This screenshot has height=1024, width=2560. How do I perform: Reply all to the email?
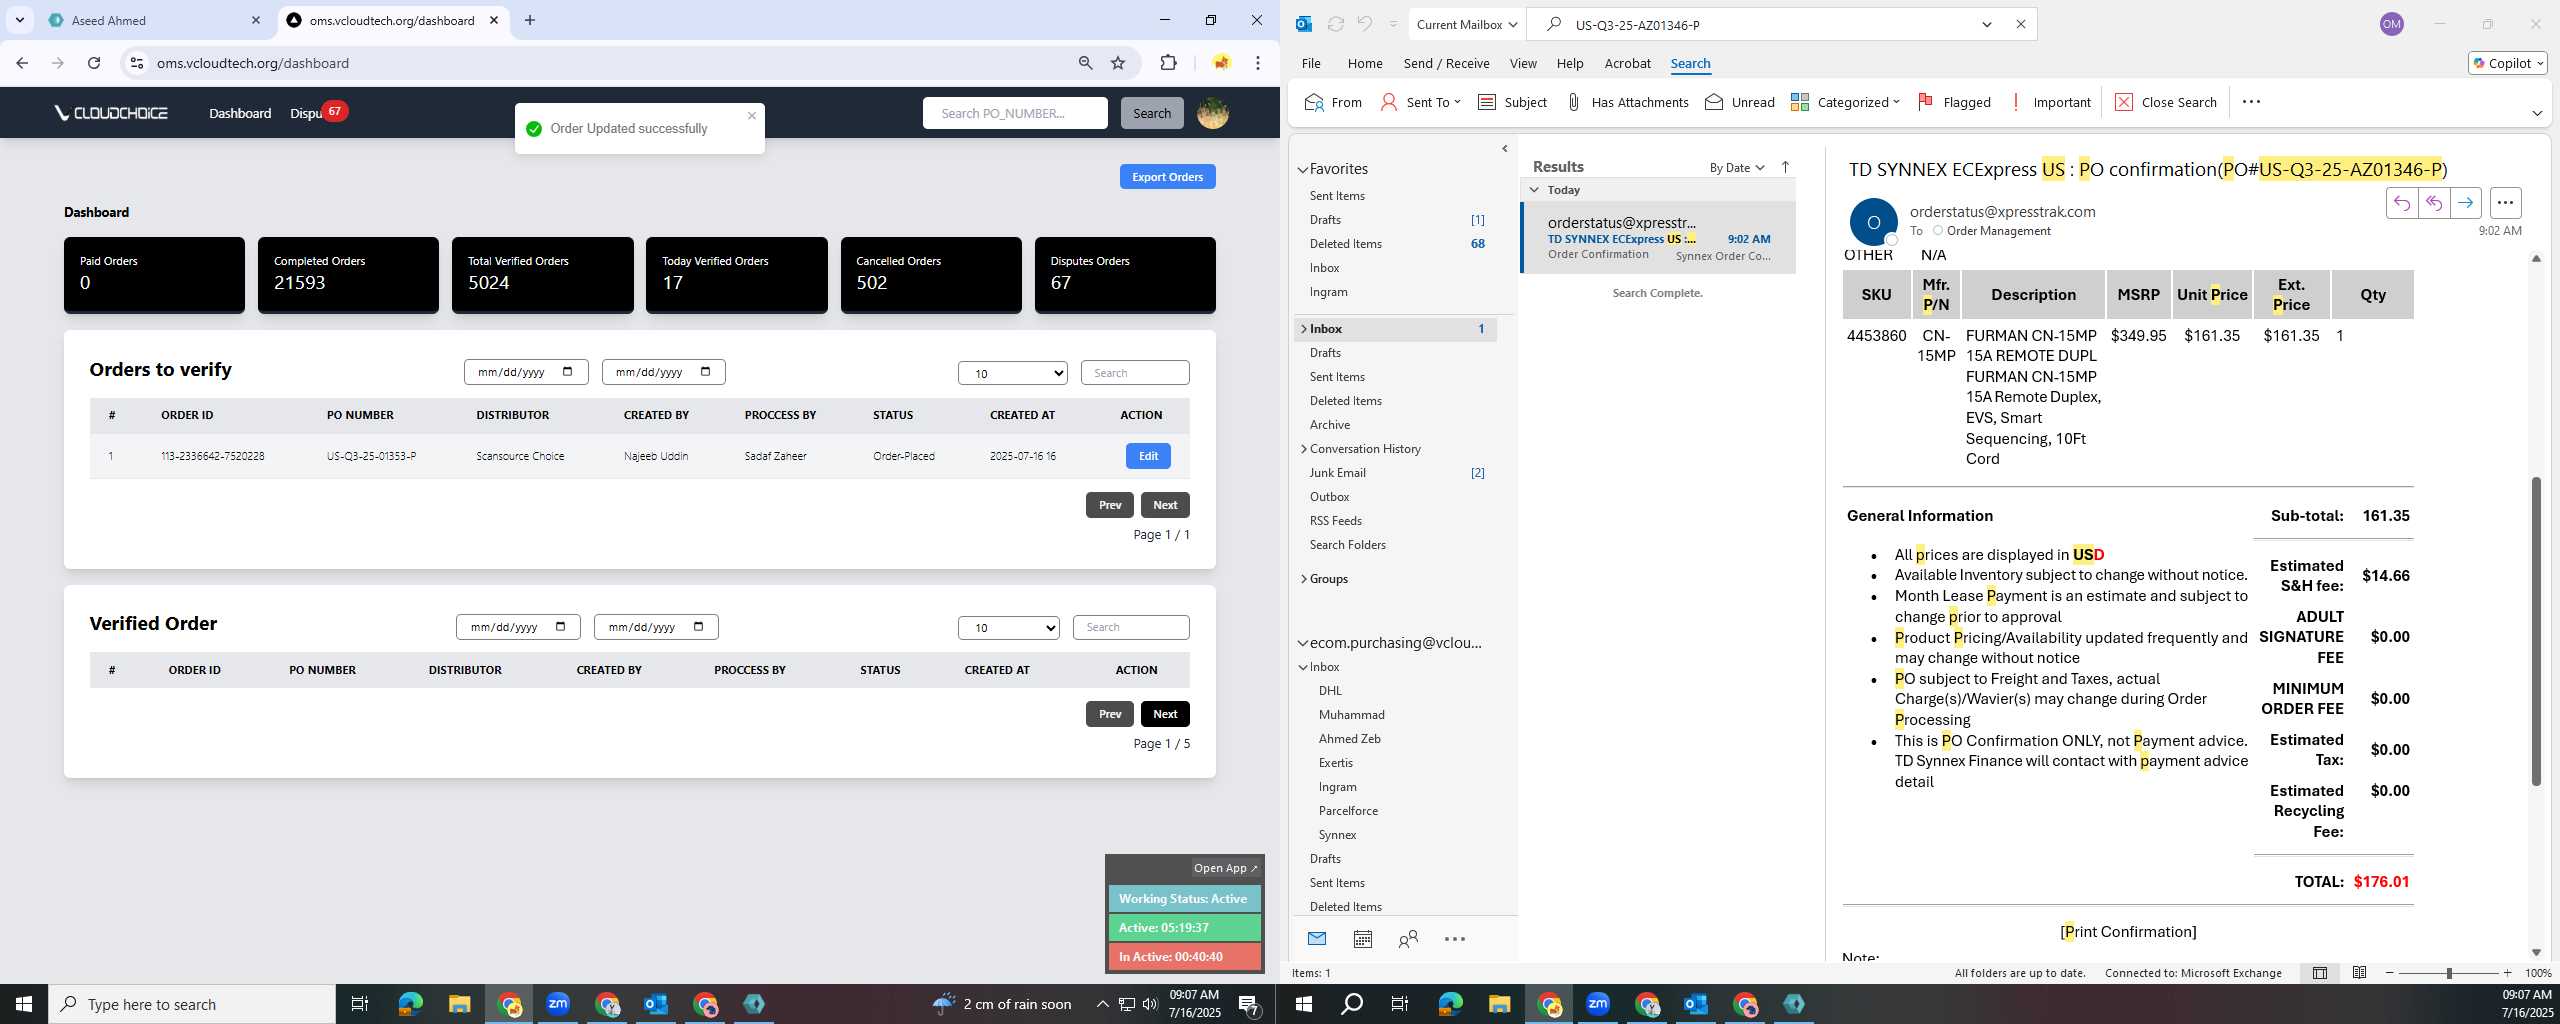click(2433, 203)
